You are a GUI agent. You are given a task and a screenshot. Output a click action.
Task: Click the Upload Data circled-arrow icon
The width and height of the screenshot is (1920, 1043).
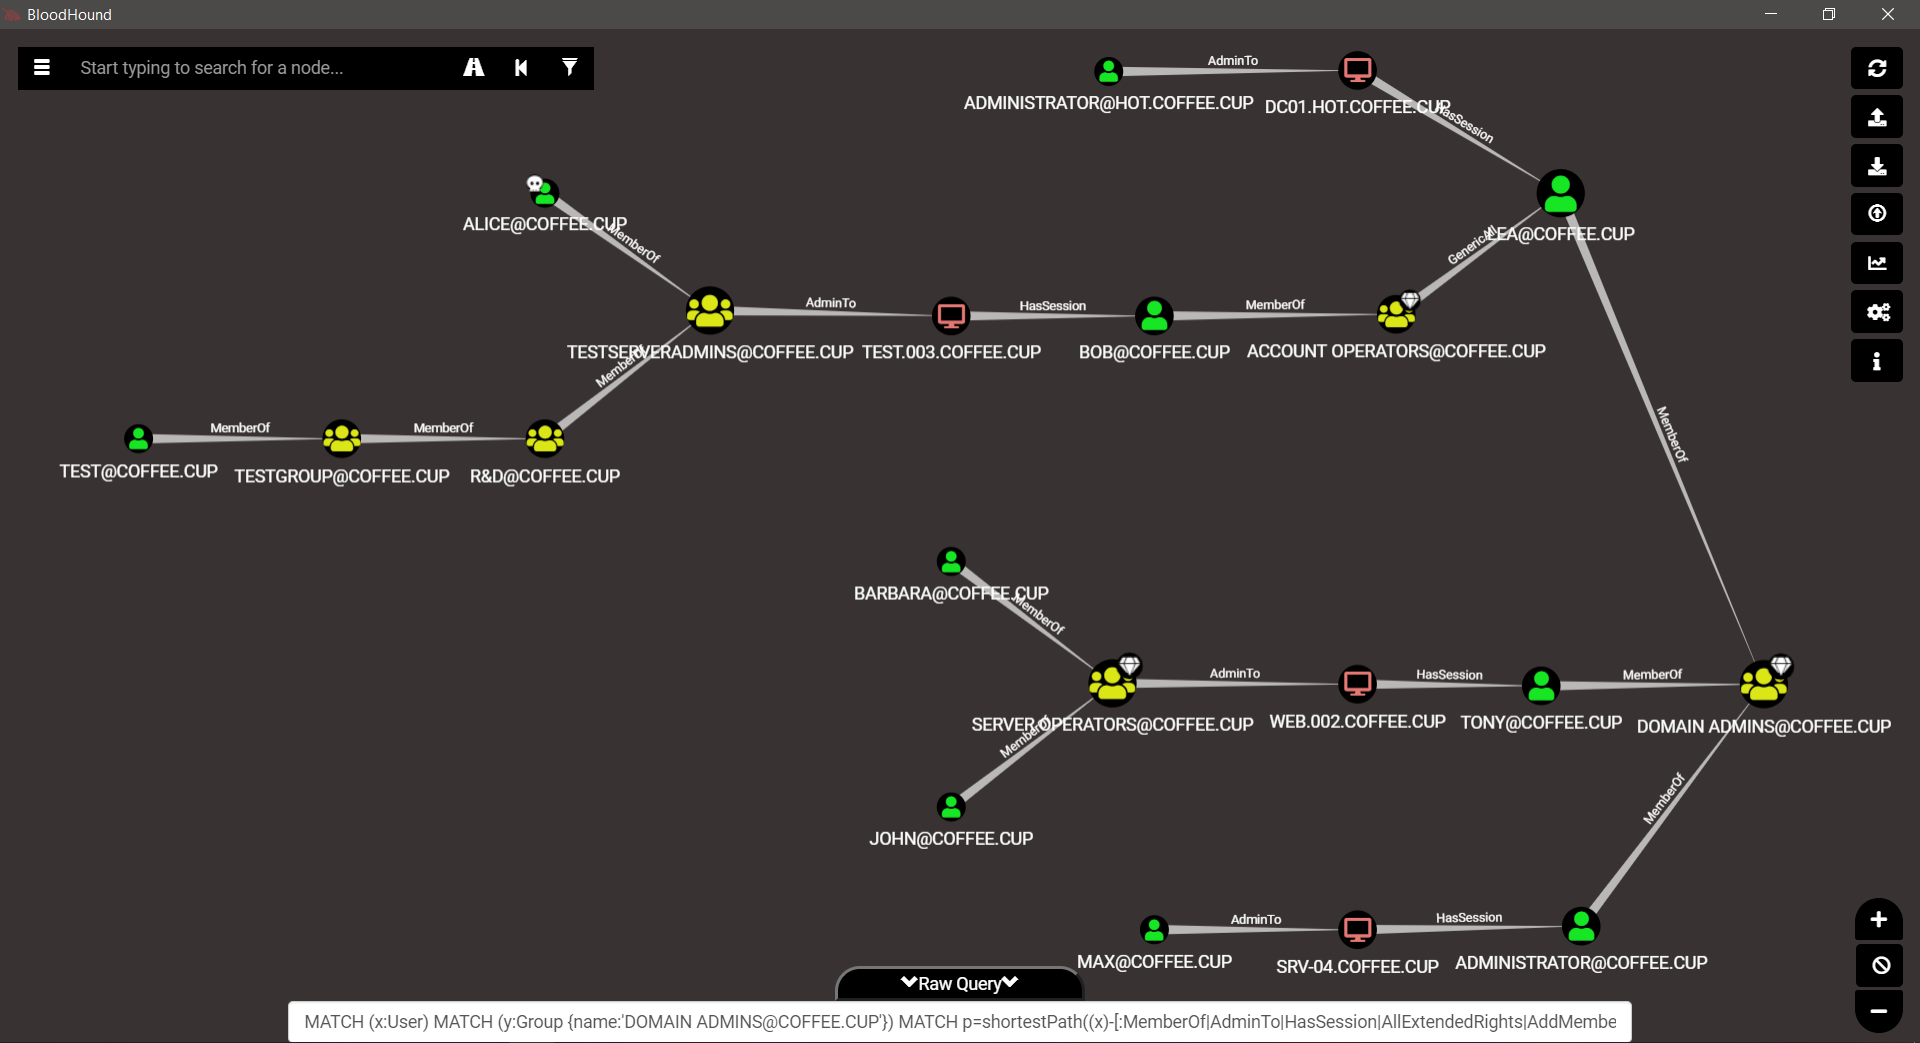pos(1877,214)
